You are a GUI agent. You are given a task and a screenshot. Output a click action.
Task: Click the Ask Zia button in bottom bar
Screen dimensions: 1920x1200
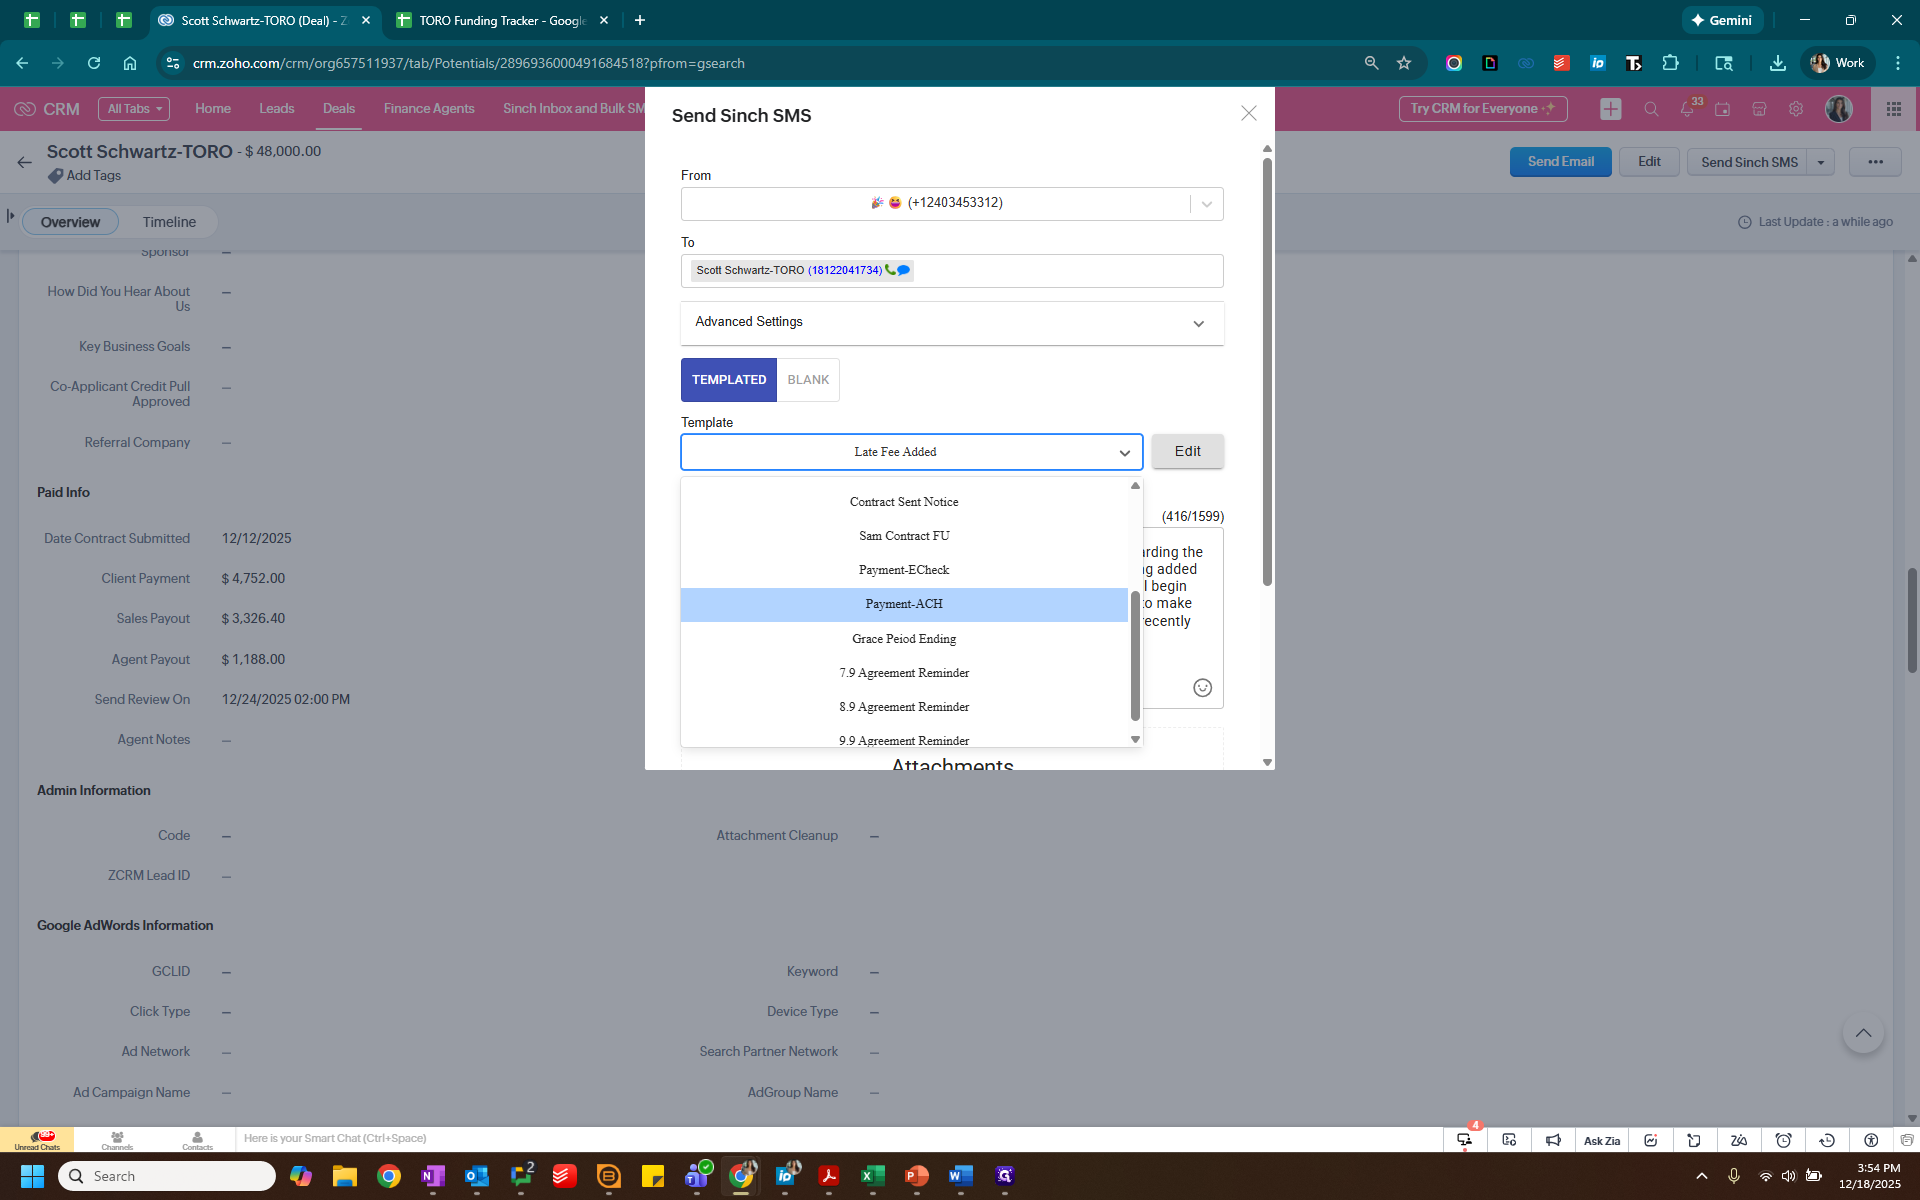(x=1601, y=1140)
